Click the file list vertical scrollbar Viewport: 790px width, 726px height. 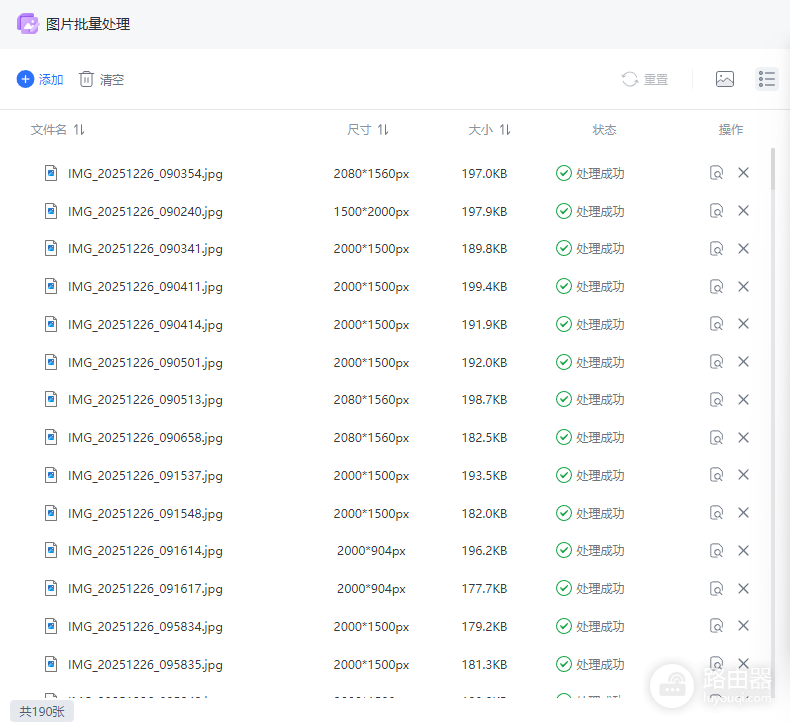click(x=772, y=169)
